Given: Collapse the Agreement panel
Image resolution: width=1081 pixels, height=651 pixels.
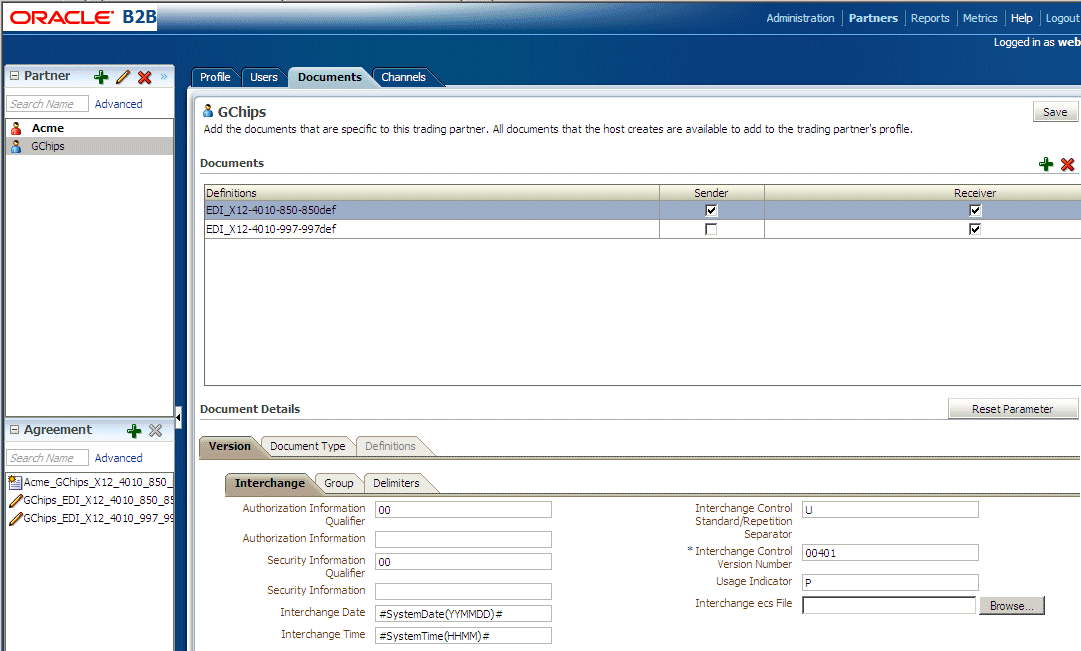Looking at the screenshot, I should (14, 430).
